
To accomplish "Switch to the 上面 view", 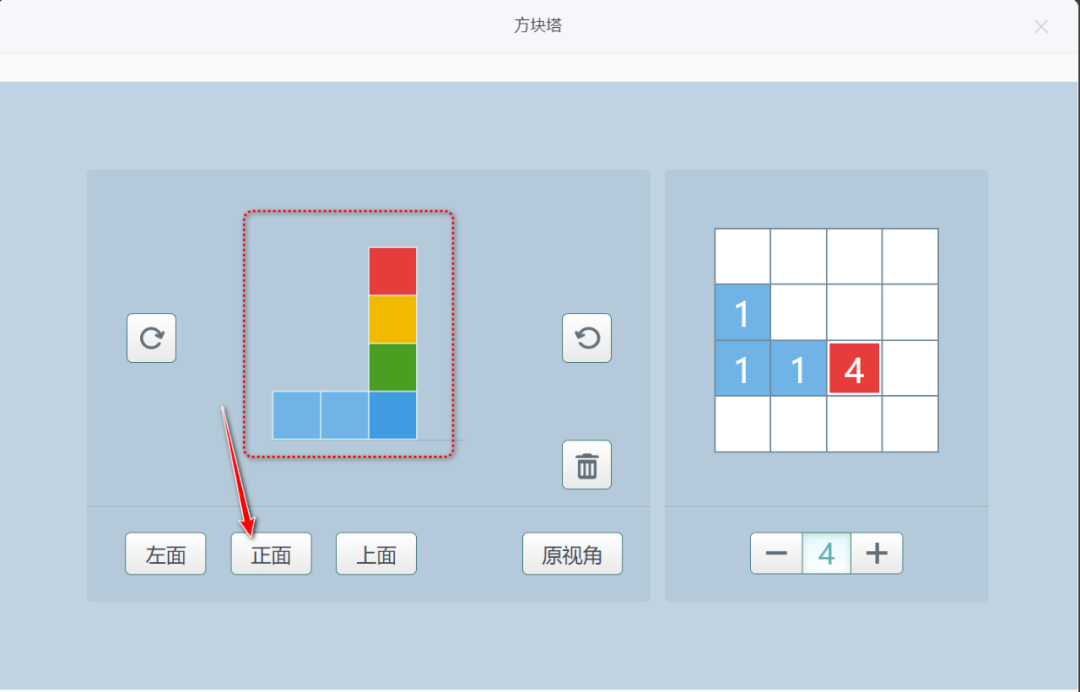I will (x=376, y=553).
